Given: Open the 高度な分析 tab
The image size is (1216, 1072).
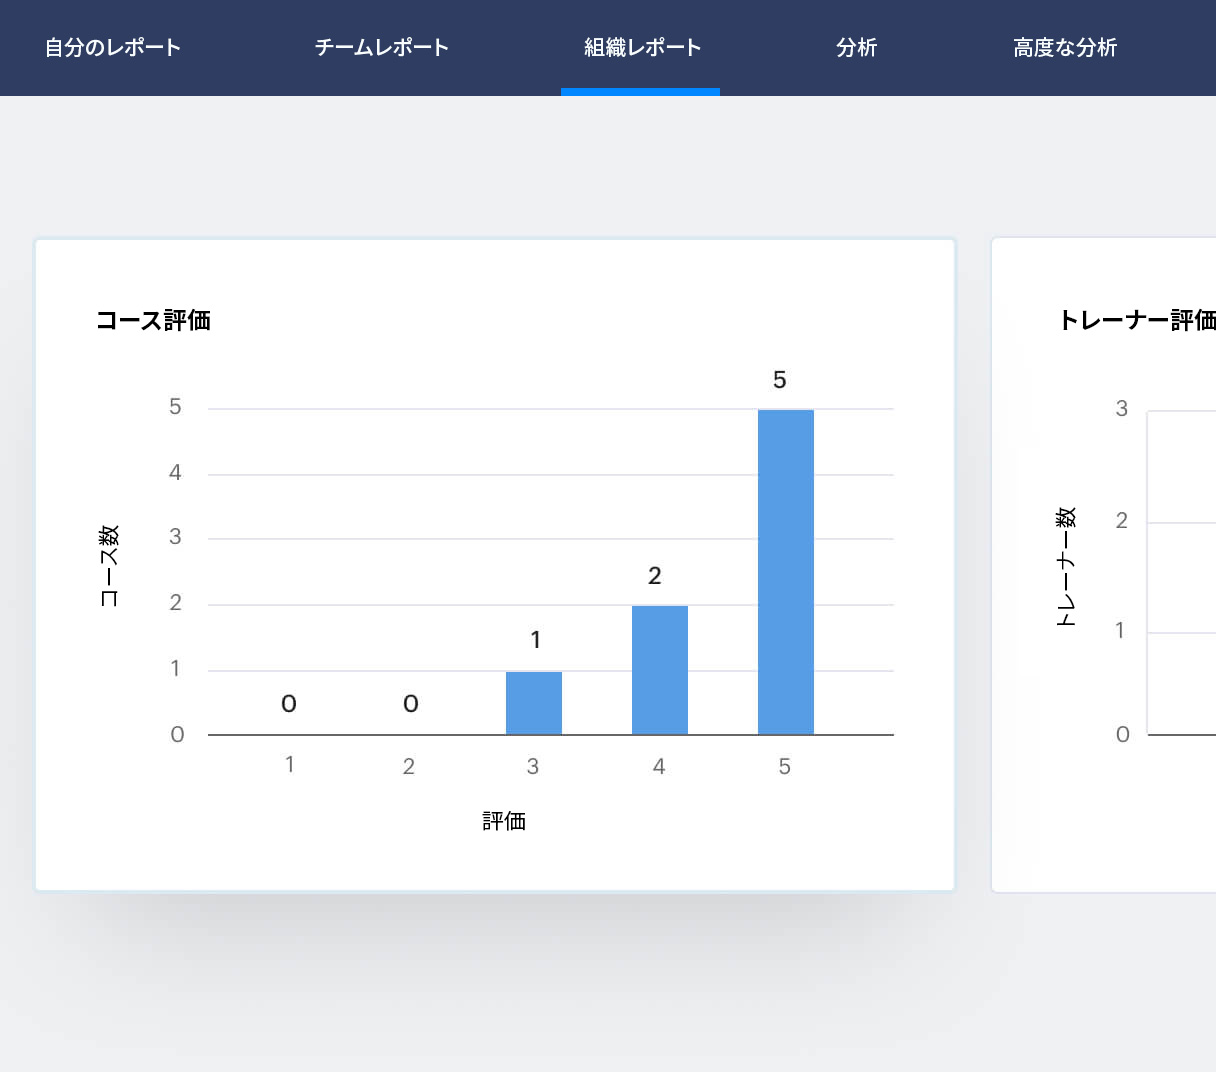Looking at the screenshot, I should (x=1065, y=47).
